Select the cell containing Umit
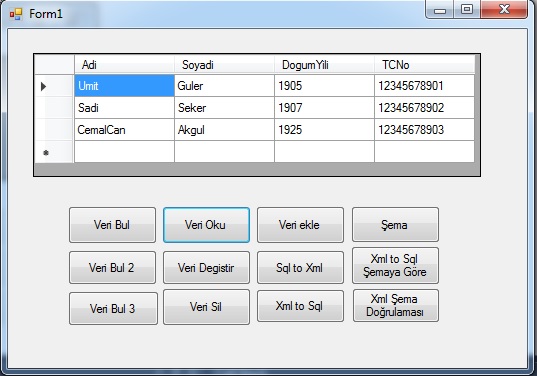The image size is (537, 376). point(124,86)
